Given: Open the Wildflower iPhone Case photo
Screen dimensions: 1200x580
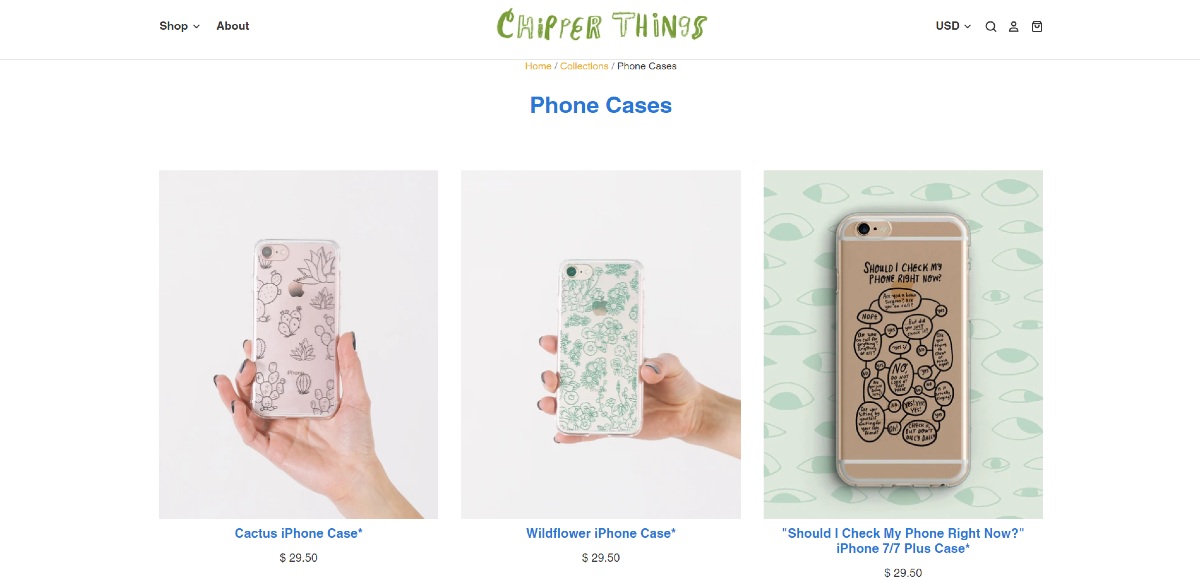Looking at the screenshot, I should [x=601, y=344].
